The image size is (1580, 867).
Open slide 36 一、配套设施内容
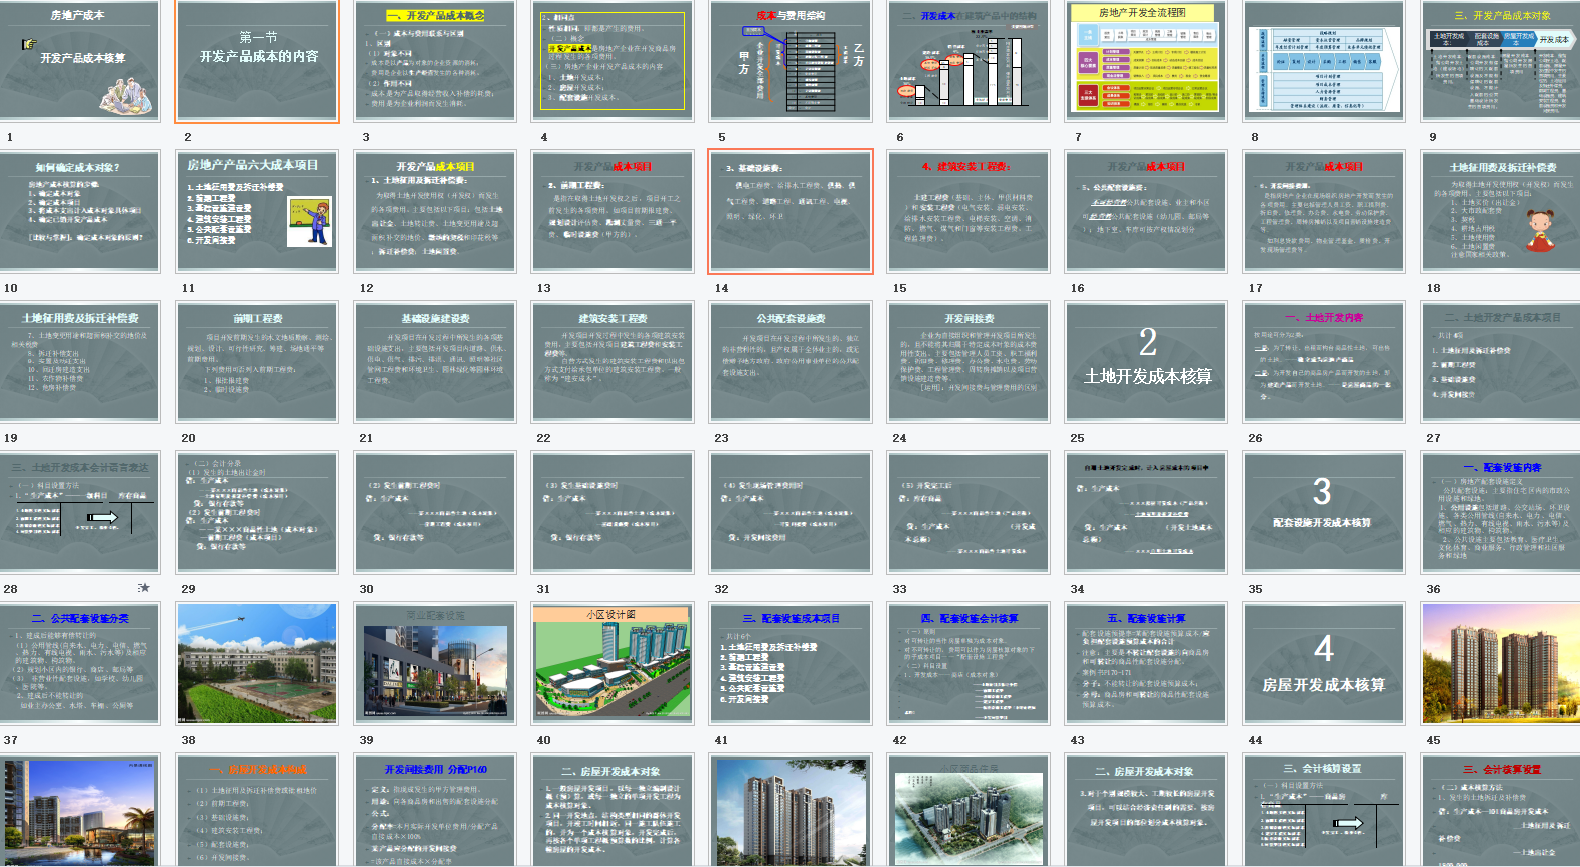[1501, 512]
